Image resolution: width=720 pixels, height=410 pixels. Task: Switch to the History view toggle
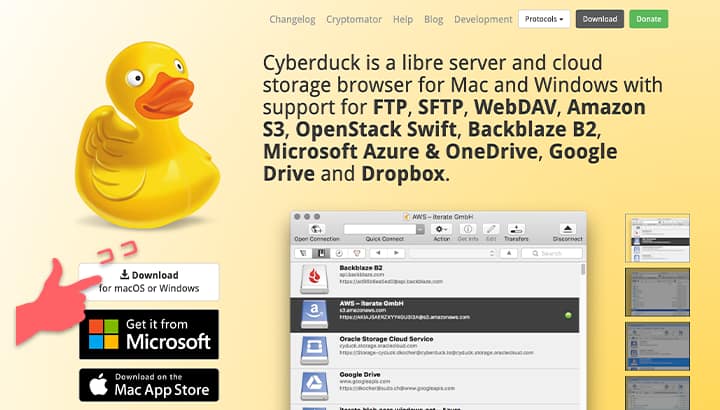339,254
